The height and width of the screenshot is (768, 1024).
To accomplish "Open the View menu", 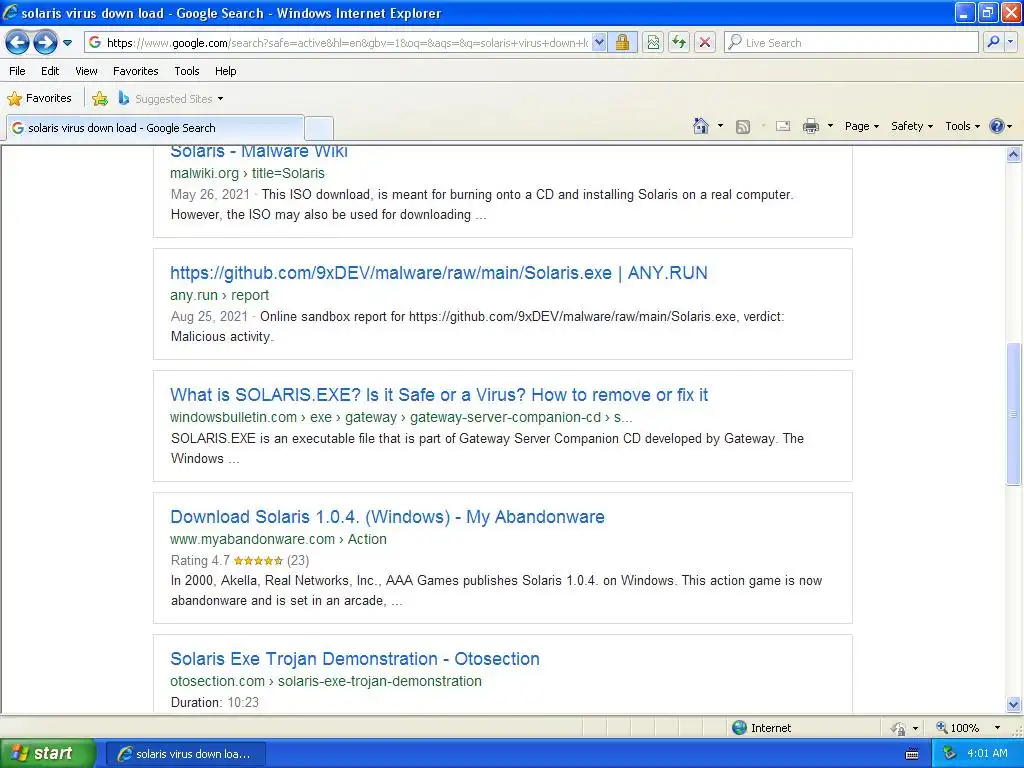I will [86, 71].
